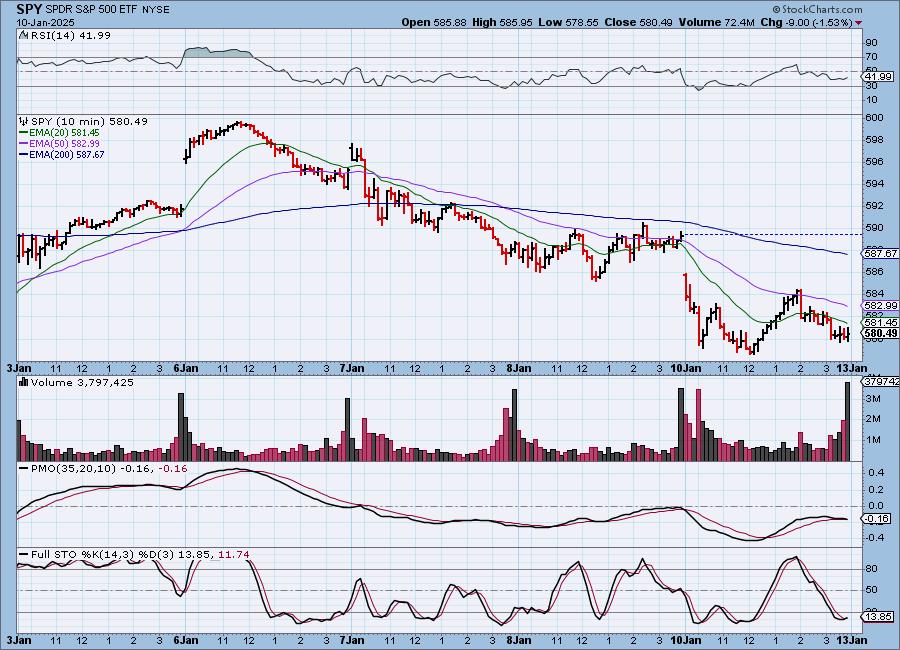This screenshot has height=650, width=900.
Task: Click the black line swatch beside Full STO
Action: tap(24, 555)
